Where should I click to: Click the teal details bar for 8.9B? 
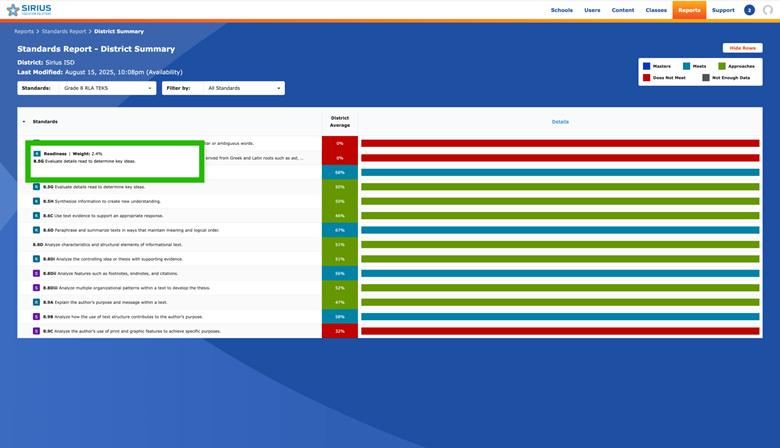click(560, 317)
